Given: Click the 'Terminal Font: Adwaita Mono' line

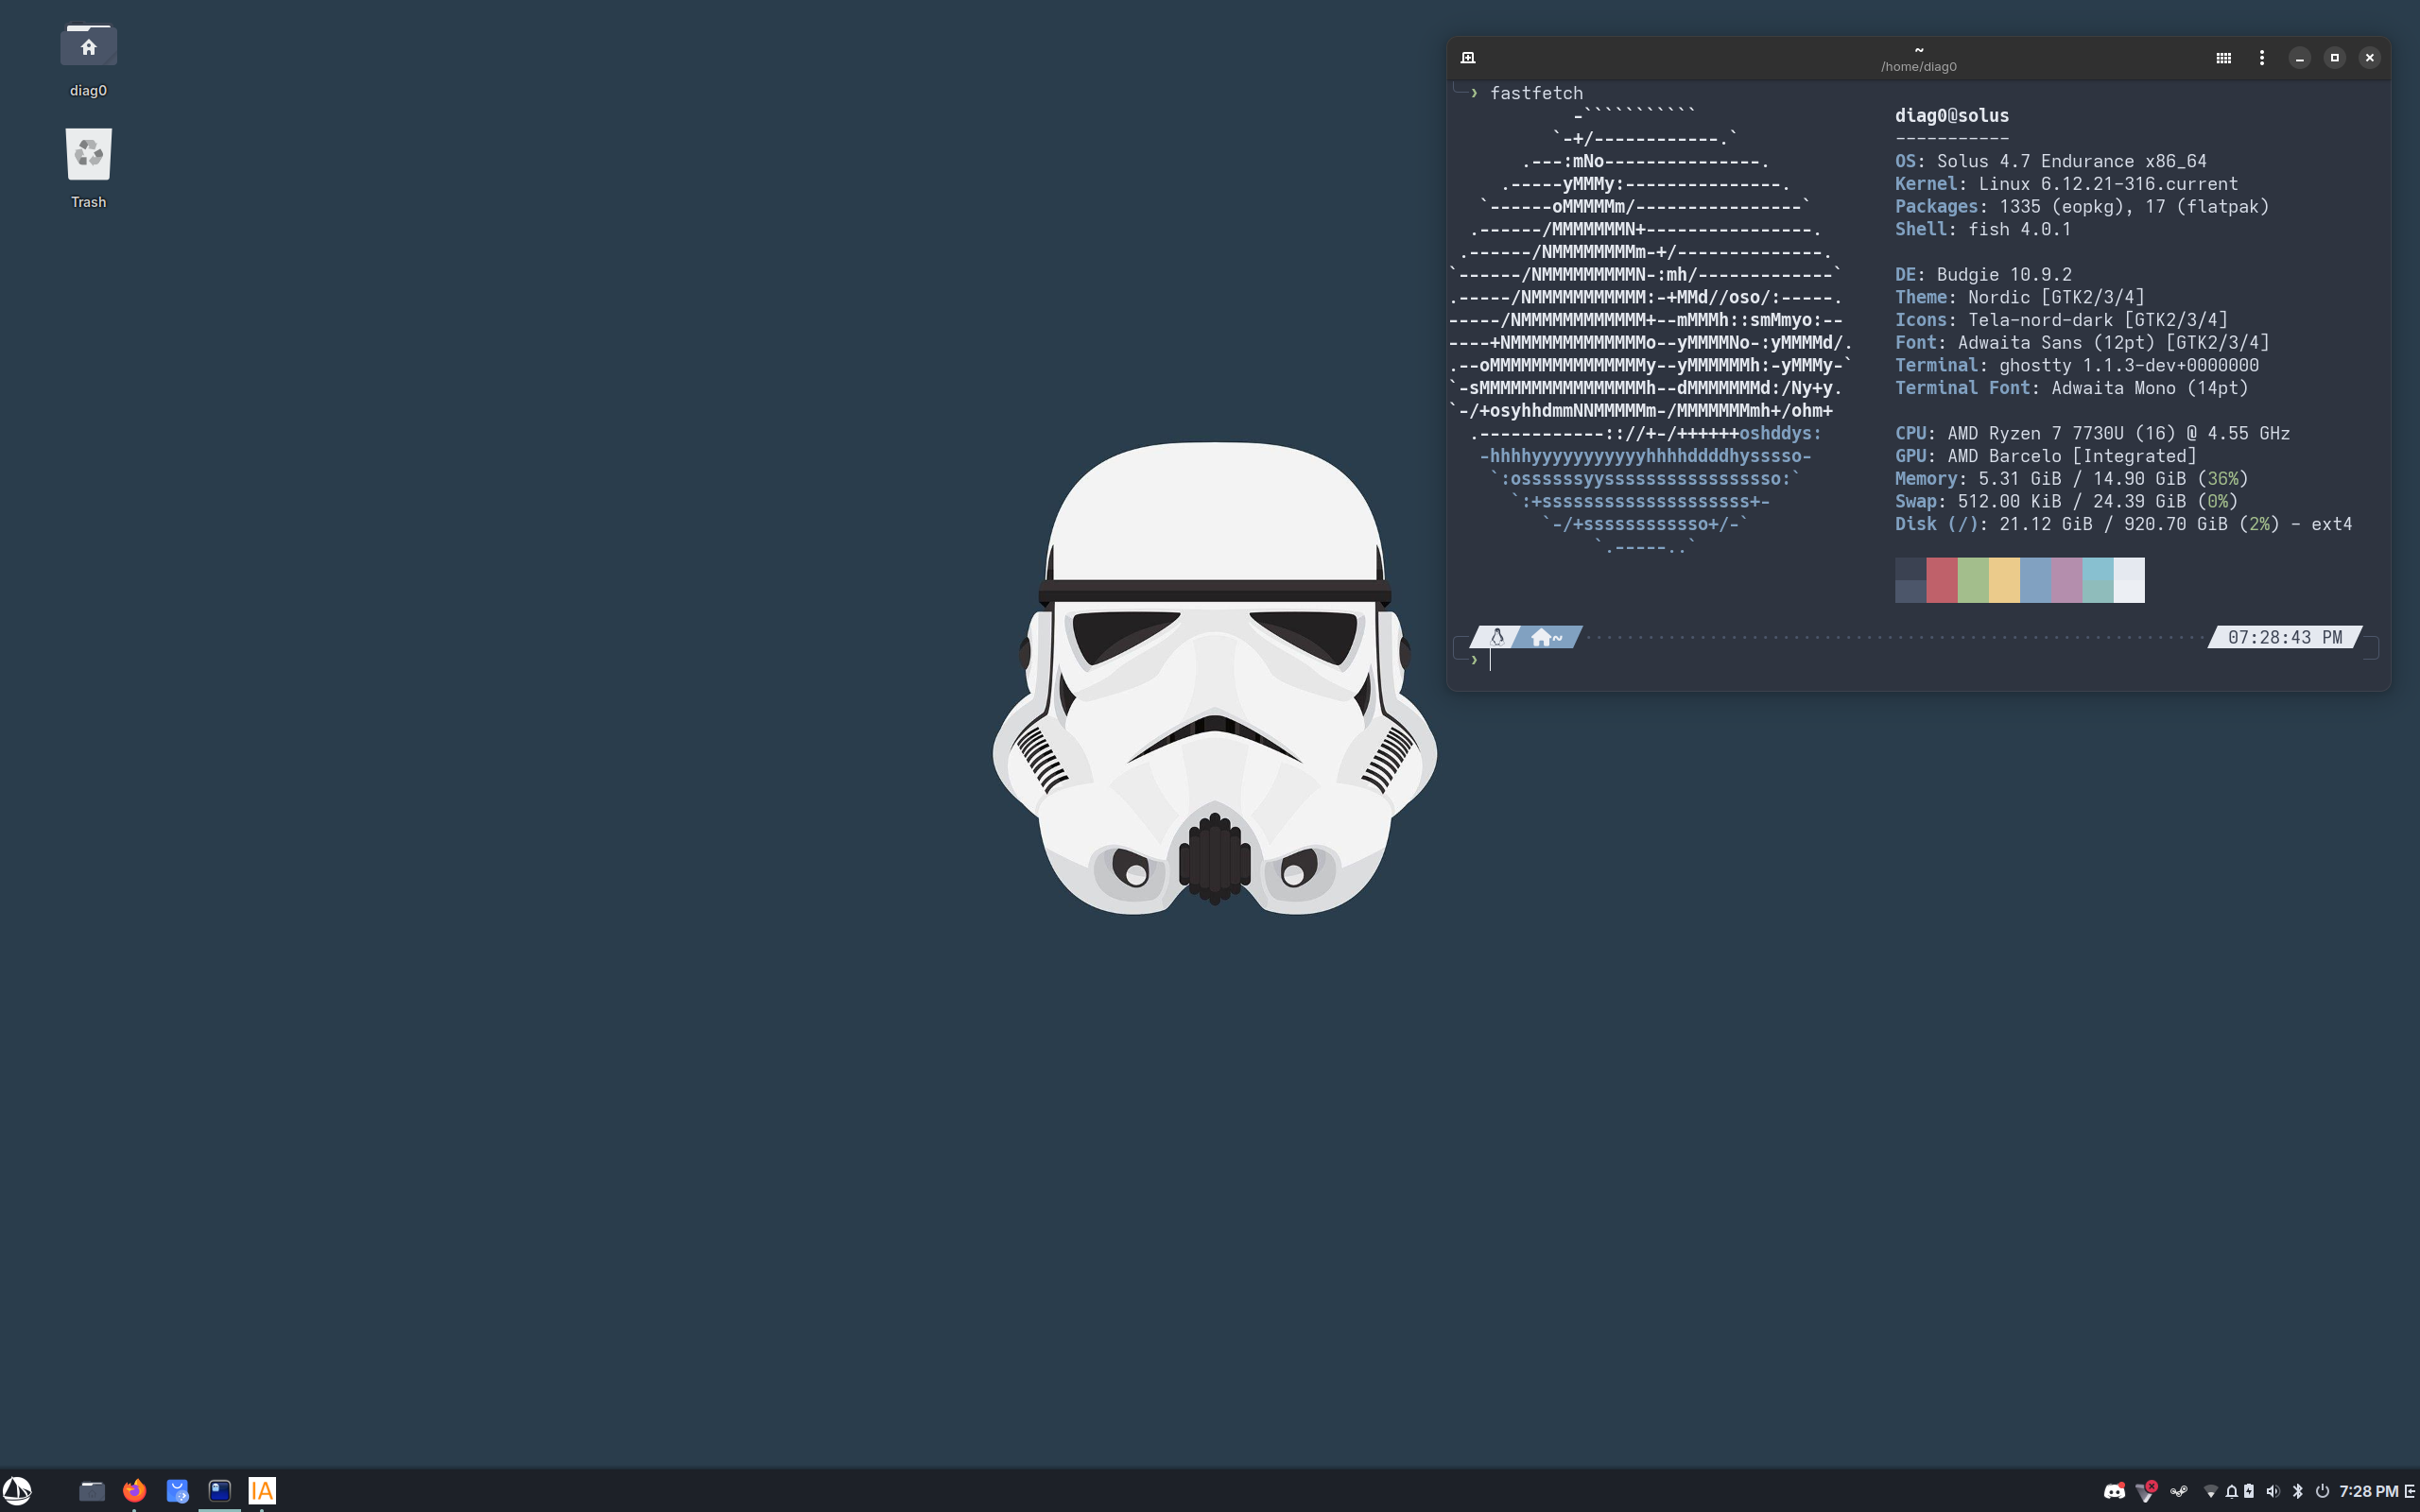Looking at the screenshot, I should click(2072, 388).
